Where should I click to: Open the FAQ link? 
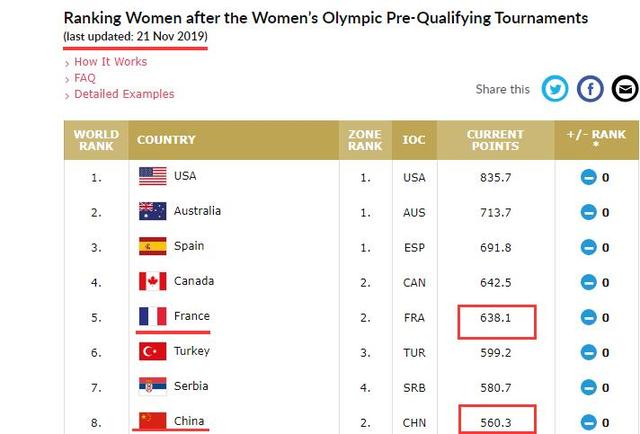(x=85, y=78)
